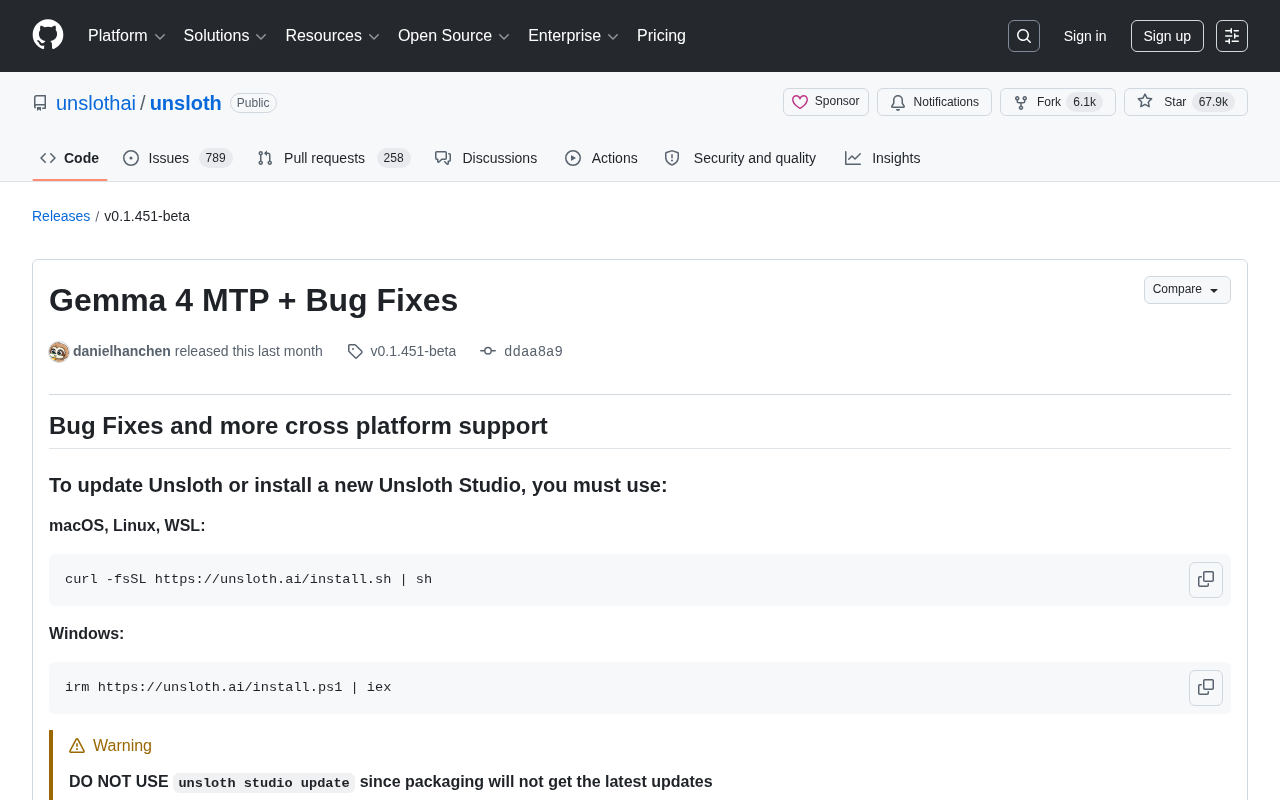
Task: Open the Pricing page
Action: pyautogui.click(x=661, y=36)
